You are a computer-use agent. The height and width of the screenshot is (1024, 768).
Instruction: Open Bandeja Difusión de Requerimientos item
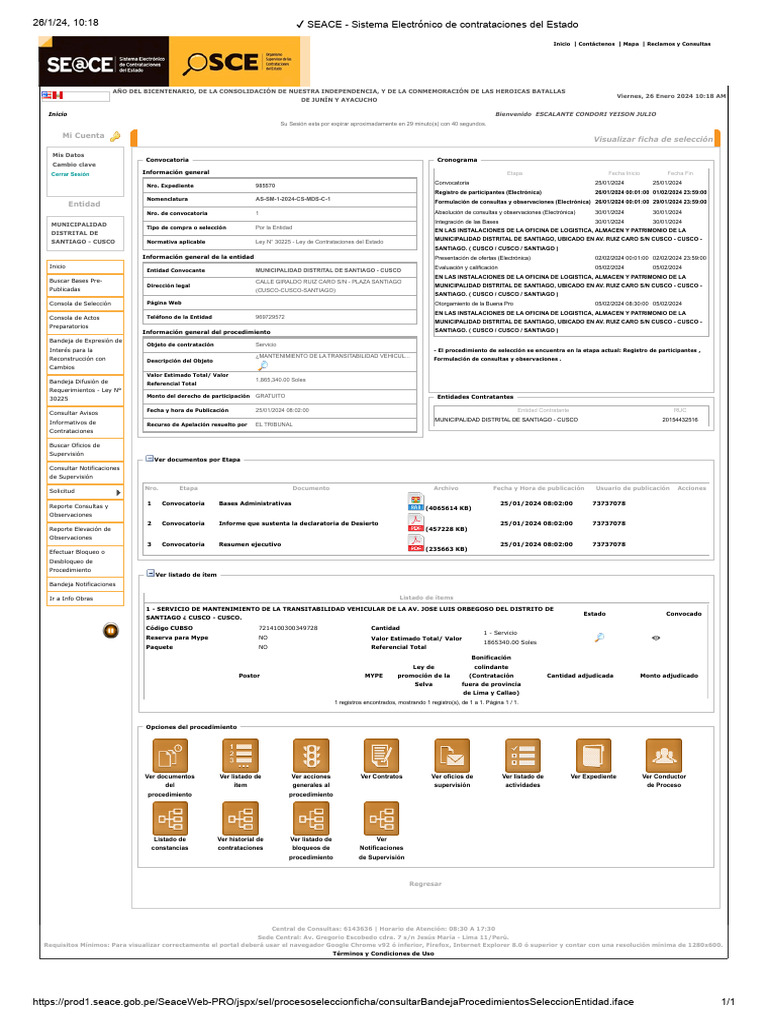pos(85,390)
